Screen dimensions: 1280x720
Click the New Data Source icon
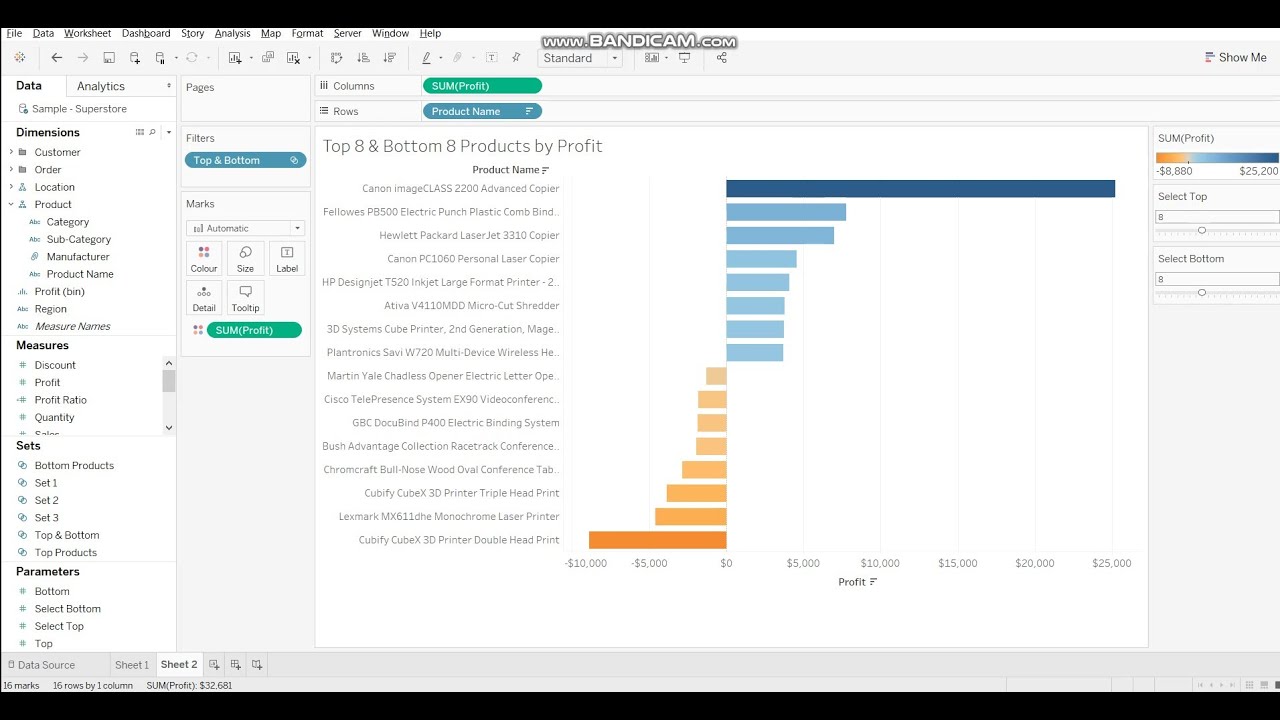(x=135, y=58)
